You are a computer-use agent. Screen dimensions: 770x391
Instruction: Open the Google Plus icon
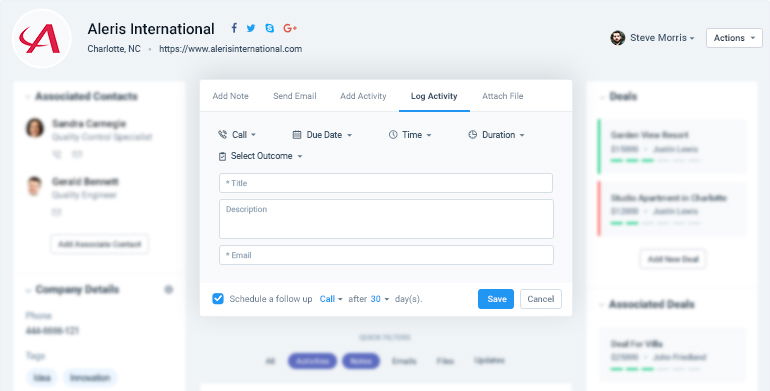point(290,28)
